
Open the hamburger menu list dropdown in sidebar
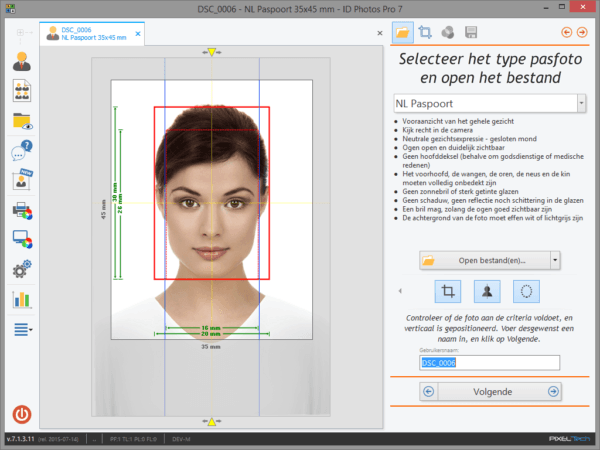coord(23,329)
